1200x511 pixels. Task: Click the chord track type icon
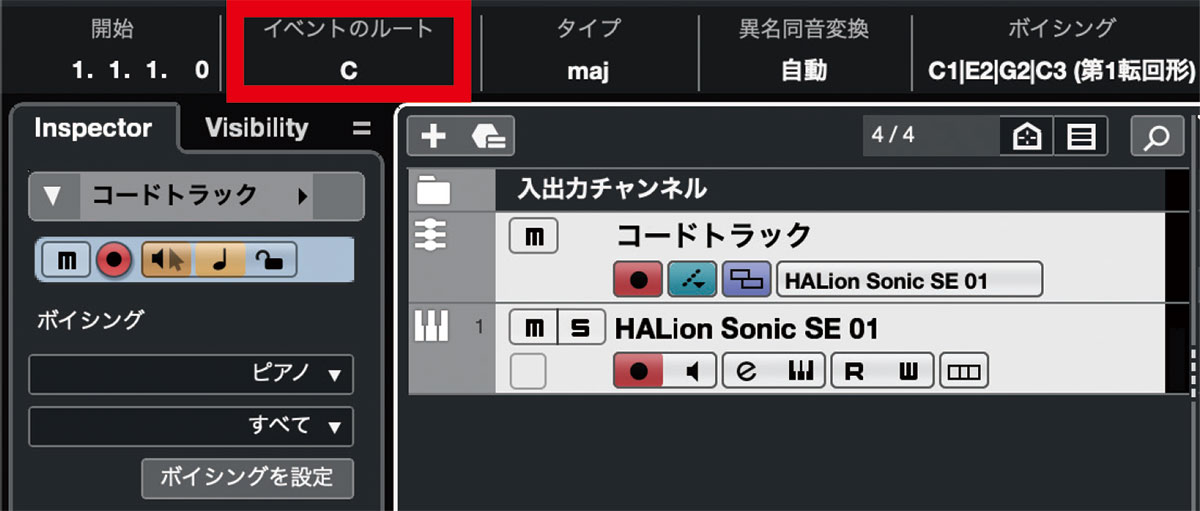[x=431, y=238]
